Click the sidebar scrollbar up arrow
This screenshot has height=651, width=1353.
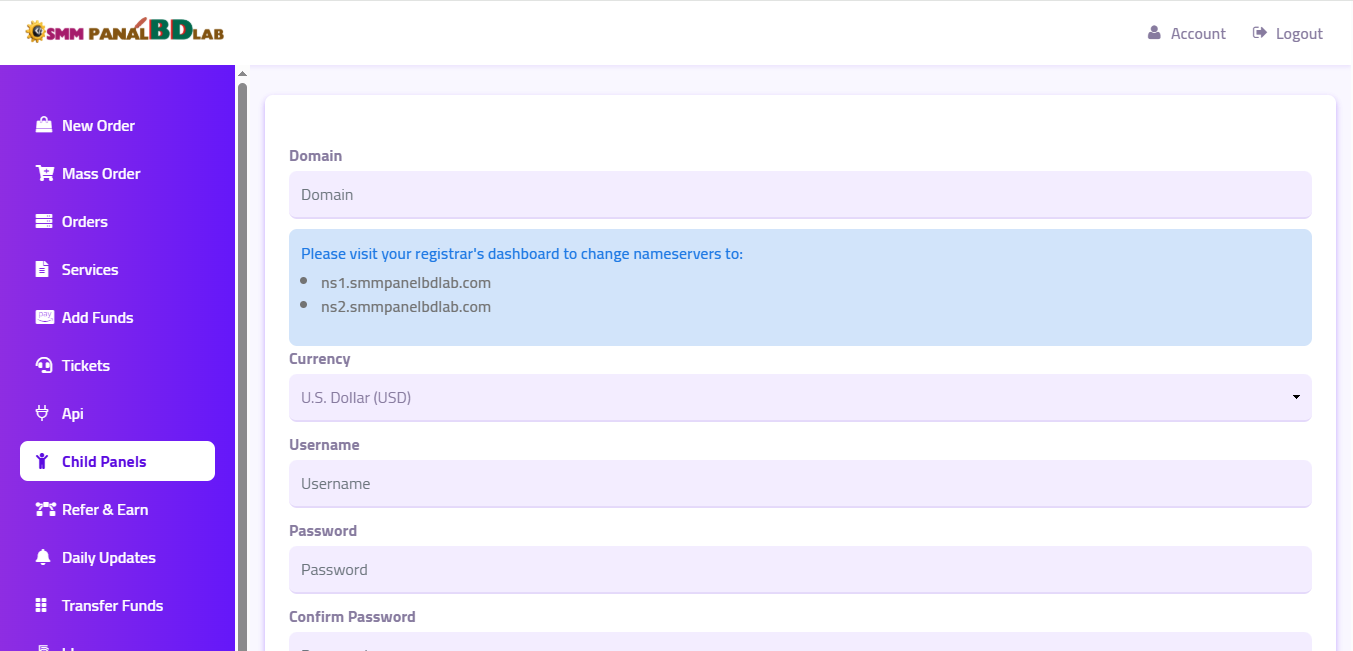[x=241, y=73]
